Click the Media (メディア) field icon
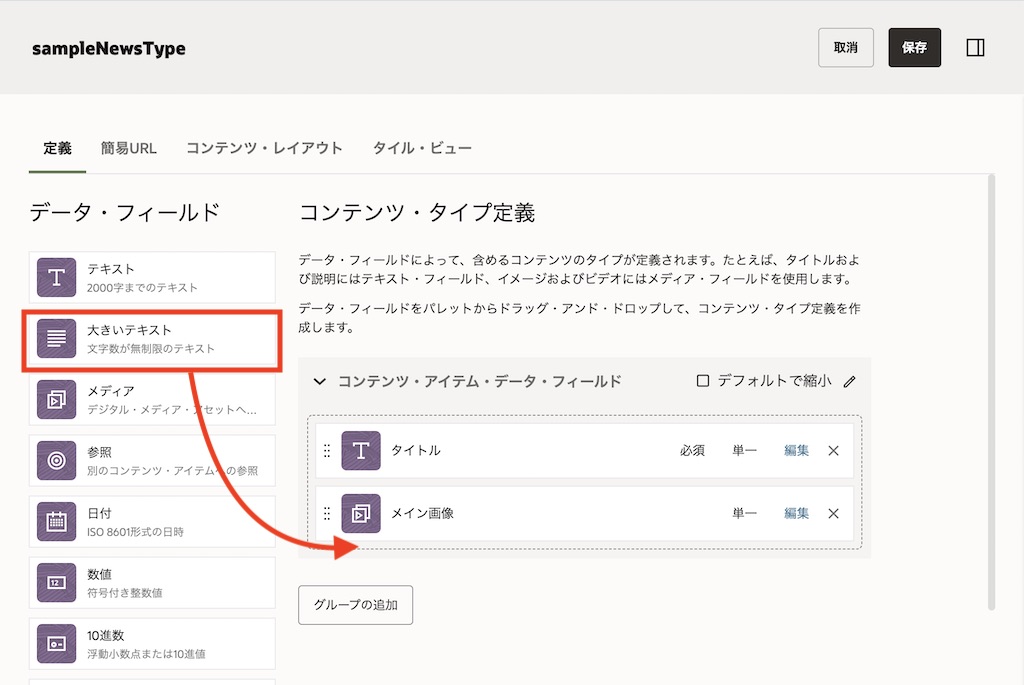 click(x=57, y=399)
